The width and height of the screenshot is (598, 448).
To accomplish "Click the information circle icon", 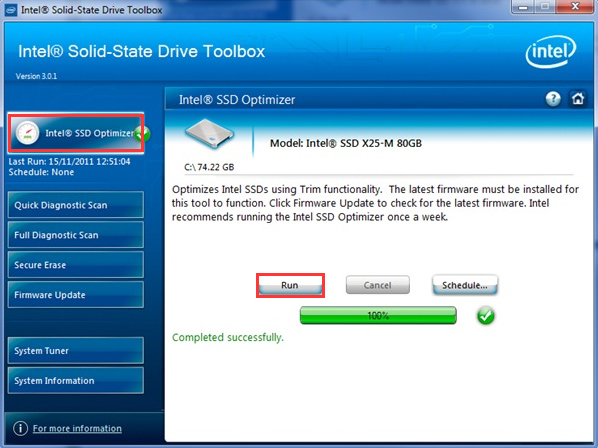I will coord(20,428).
